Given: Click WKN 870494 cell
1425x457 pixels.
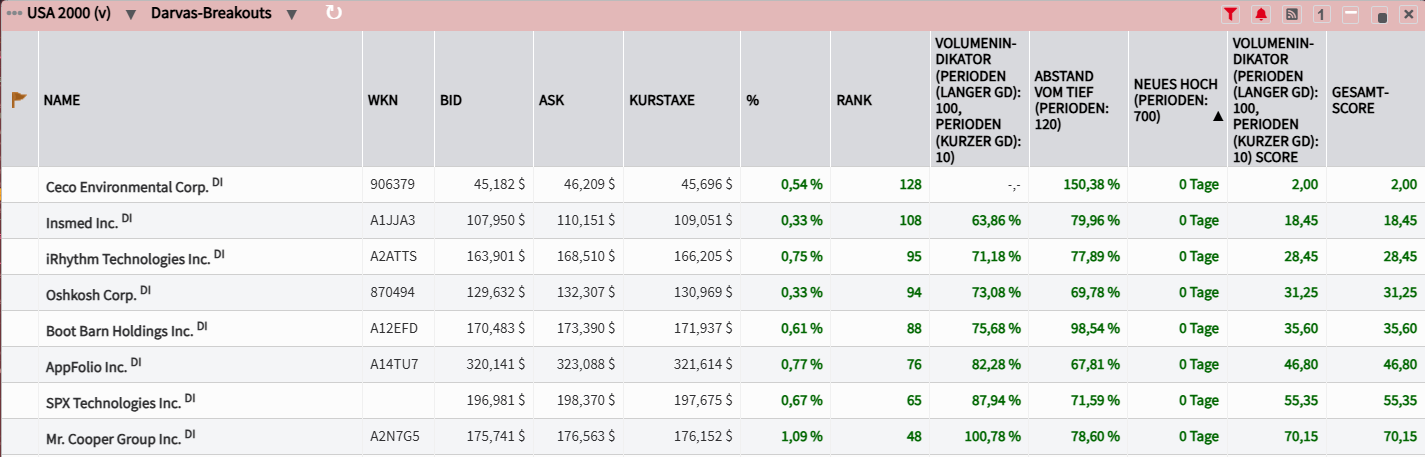Looking at the screenshot, I should tap(392, 293).
